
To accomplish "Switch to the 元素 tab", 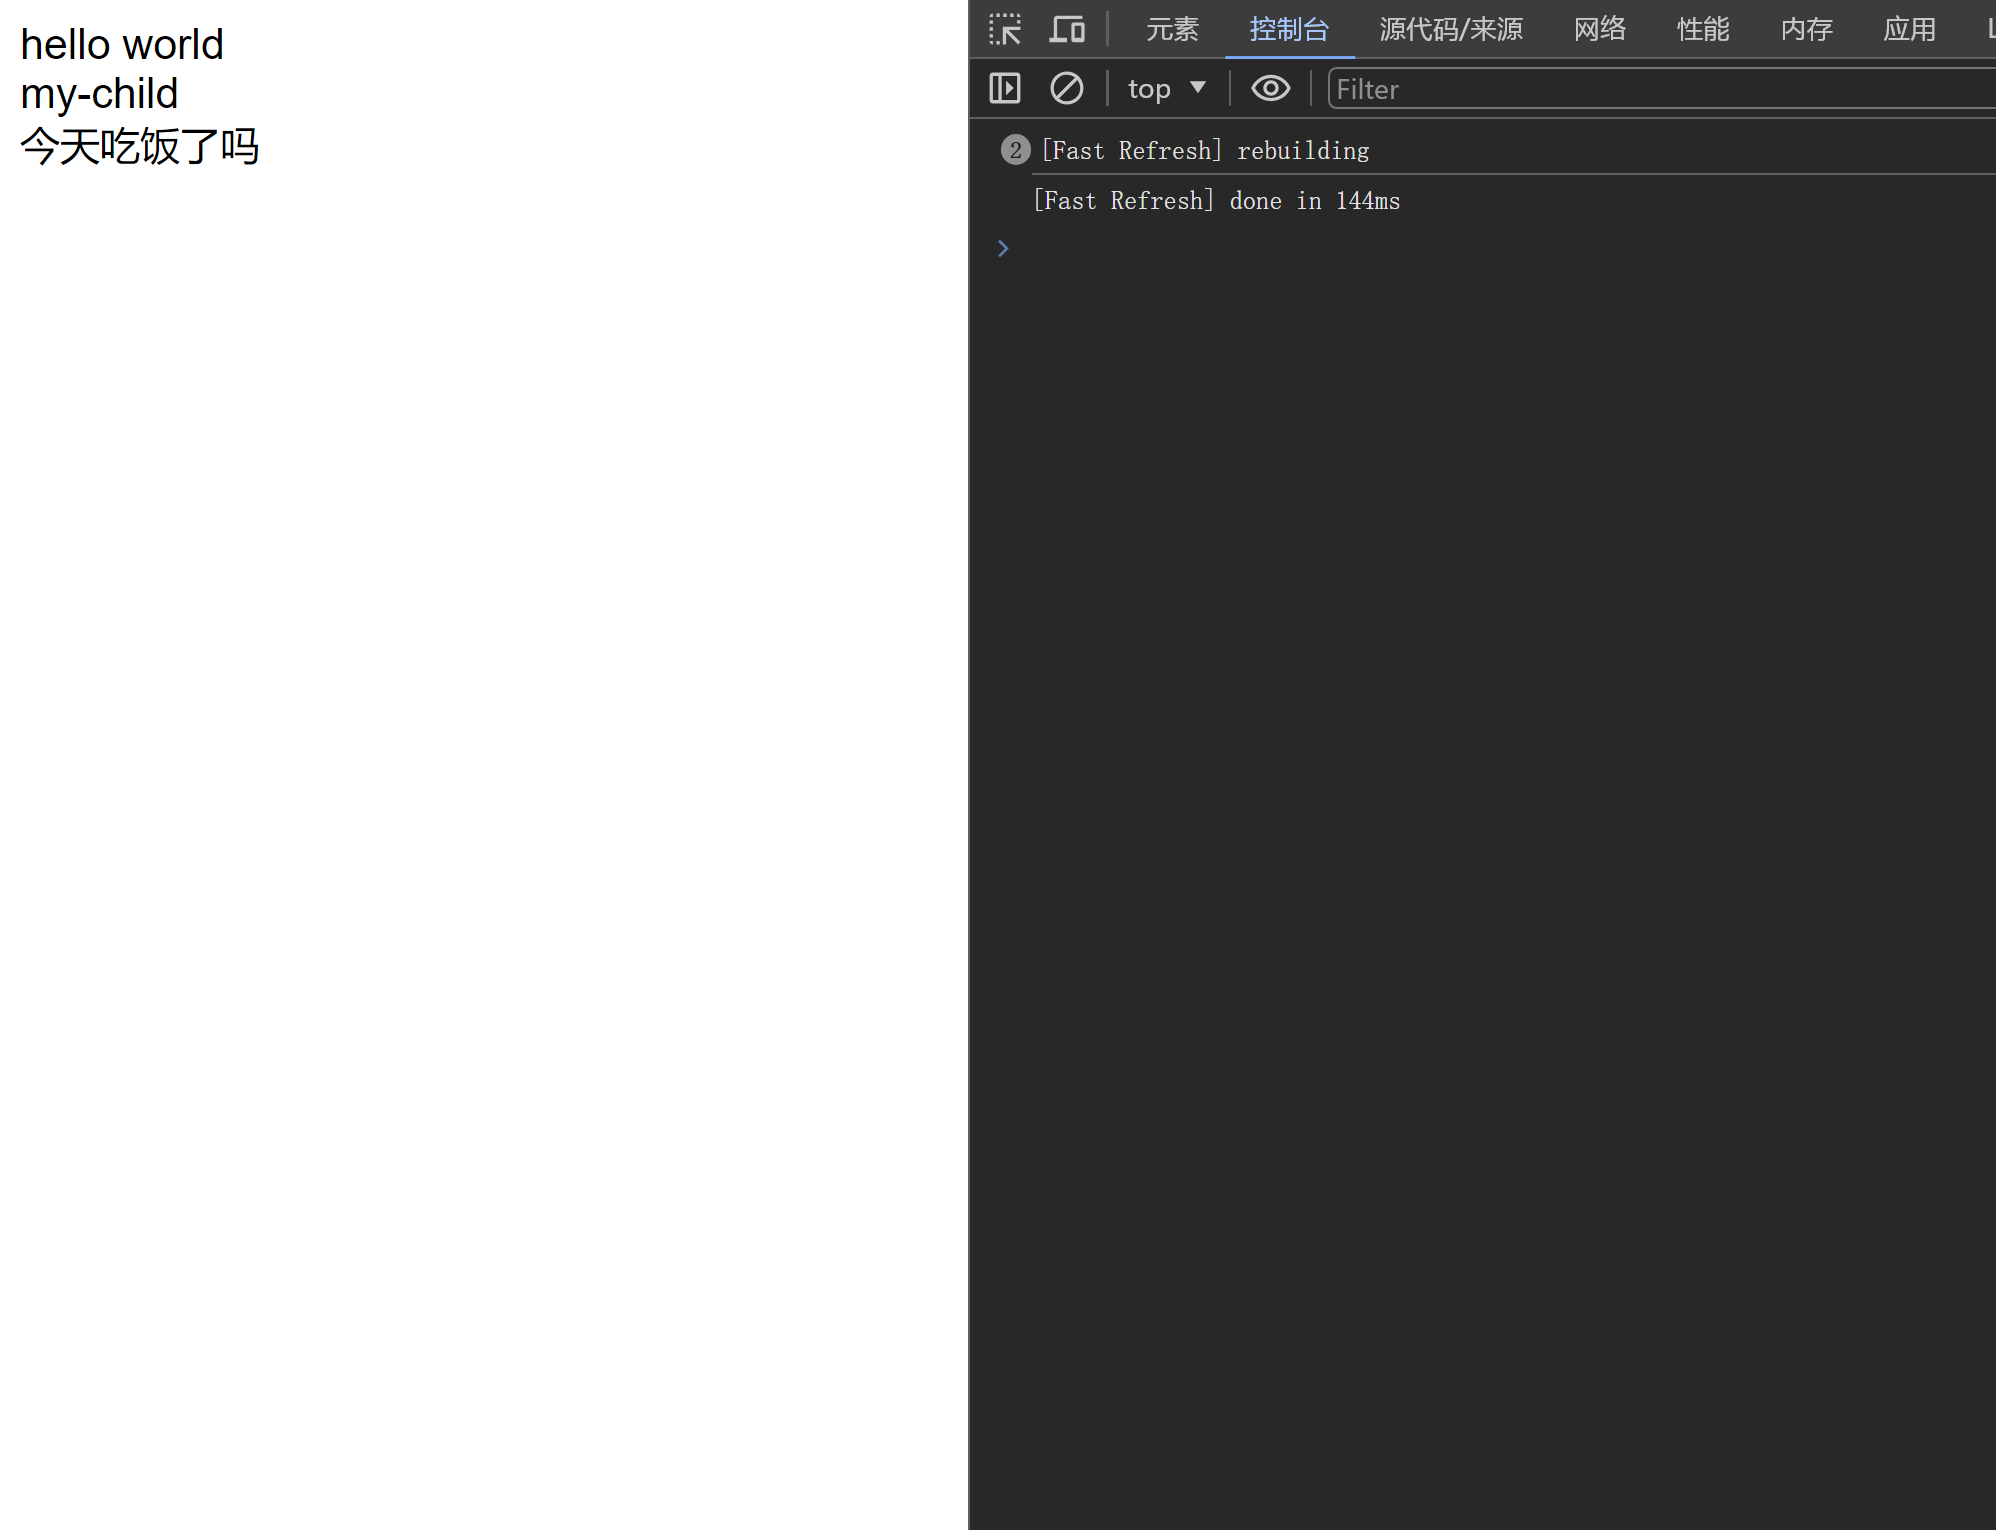I will click(1171, 30).
